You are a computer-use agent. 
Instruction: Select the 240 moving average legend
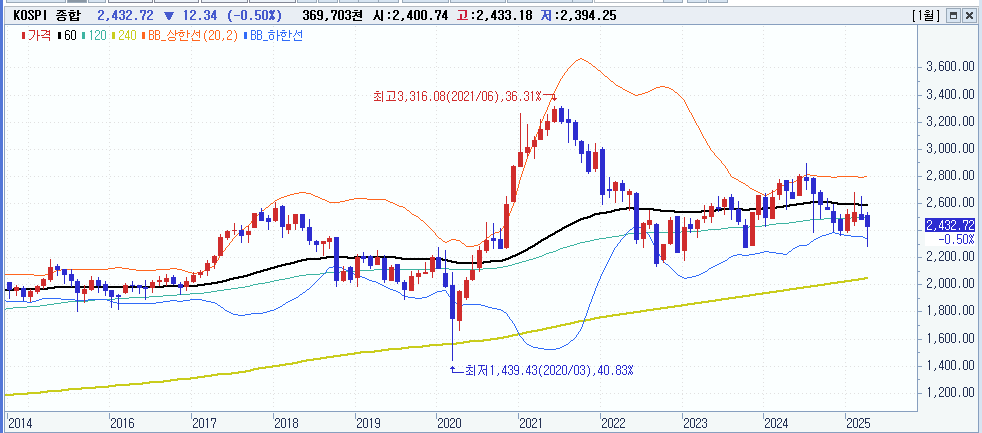click(x=127, y=35)
